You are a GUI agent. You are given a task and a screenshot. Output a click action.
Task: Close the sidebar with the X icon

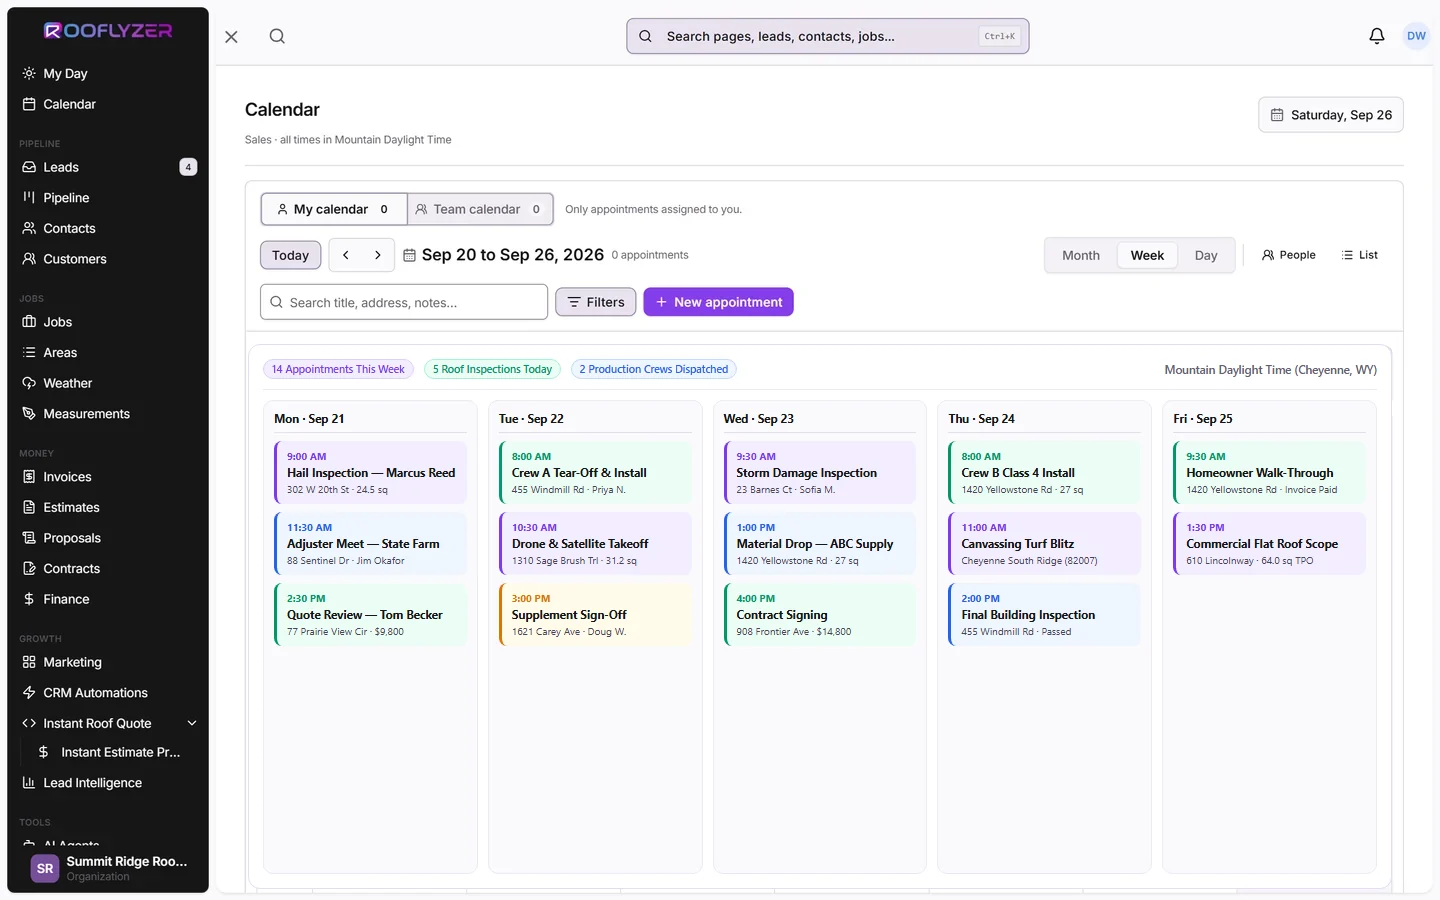coord(231,37)
